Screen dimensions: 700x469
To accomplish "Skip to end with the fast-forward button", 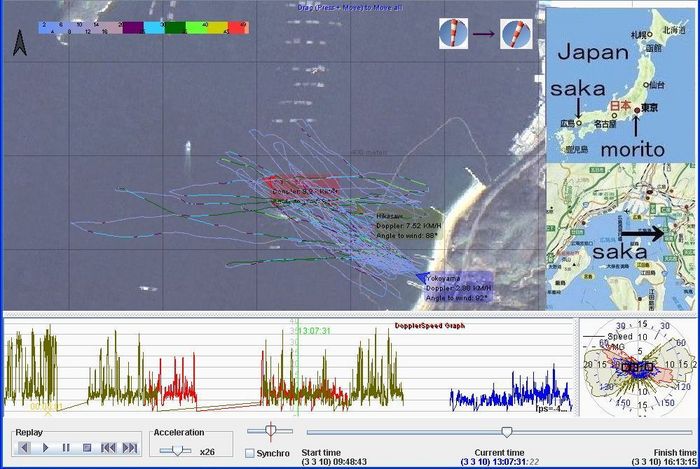I will pos(129,447).
